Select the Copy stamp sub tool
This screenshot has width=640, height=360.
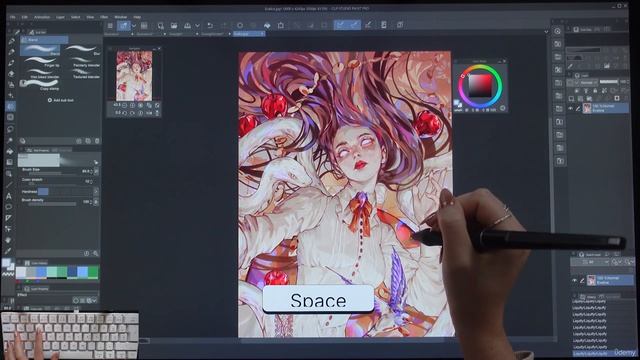click(x=41, y=85)
